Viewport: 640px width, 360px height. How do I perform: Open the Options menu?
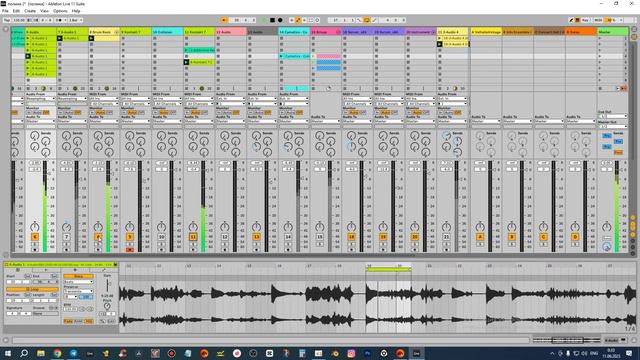point(60,11)
